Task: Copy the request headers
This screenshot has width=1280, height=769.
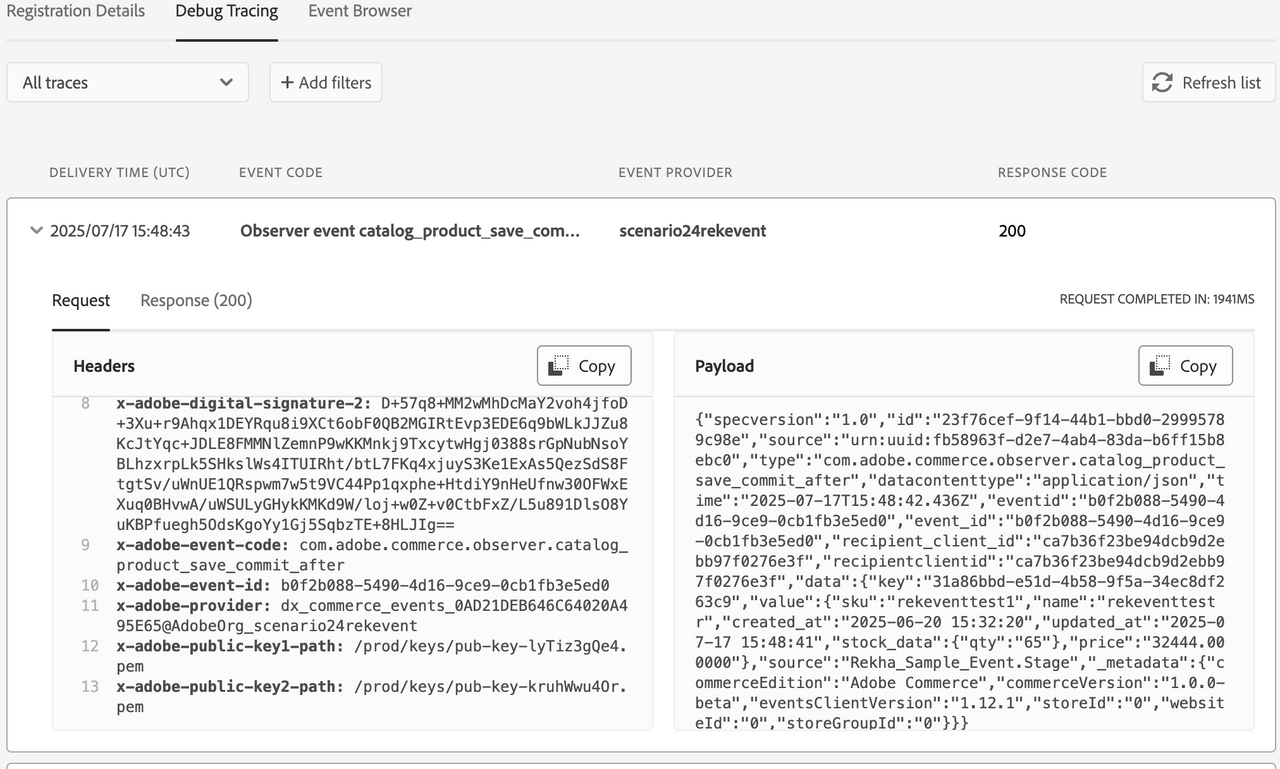Action: point(583,365)
